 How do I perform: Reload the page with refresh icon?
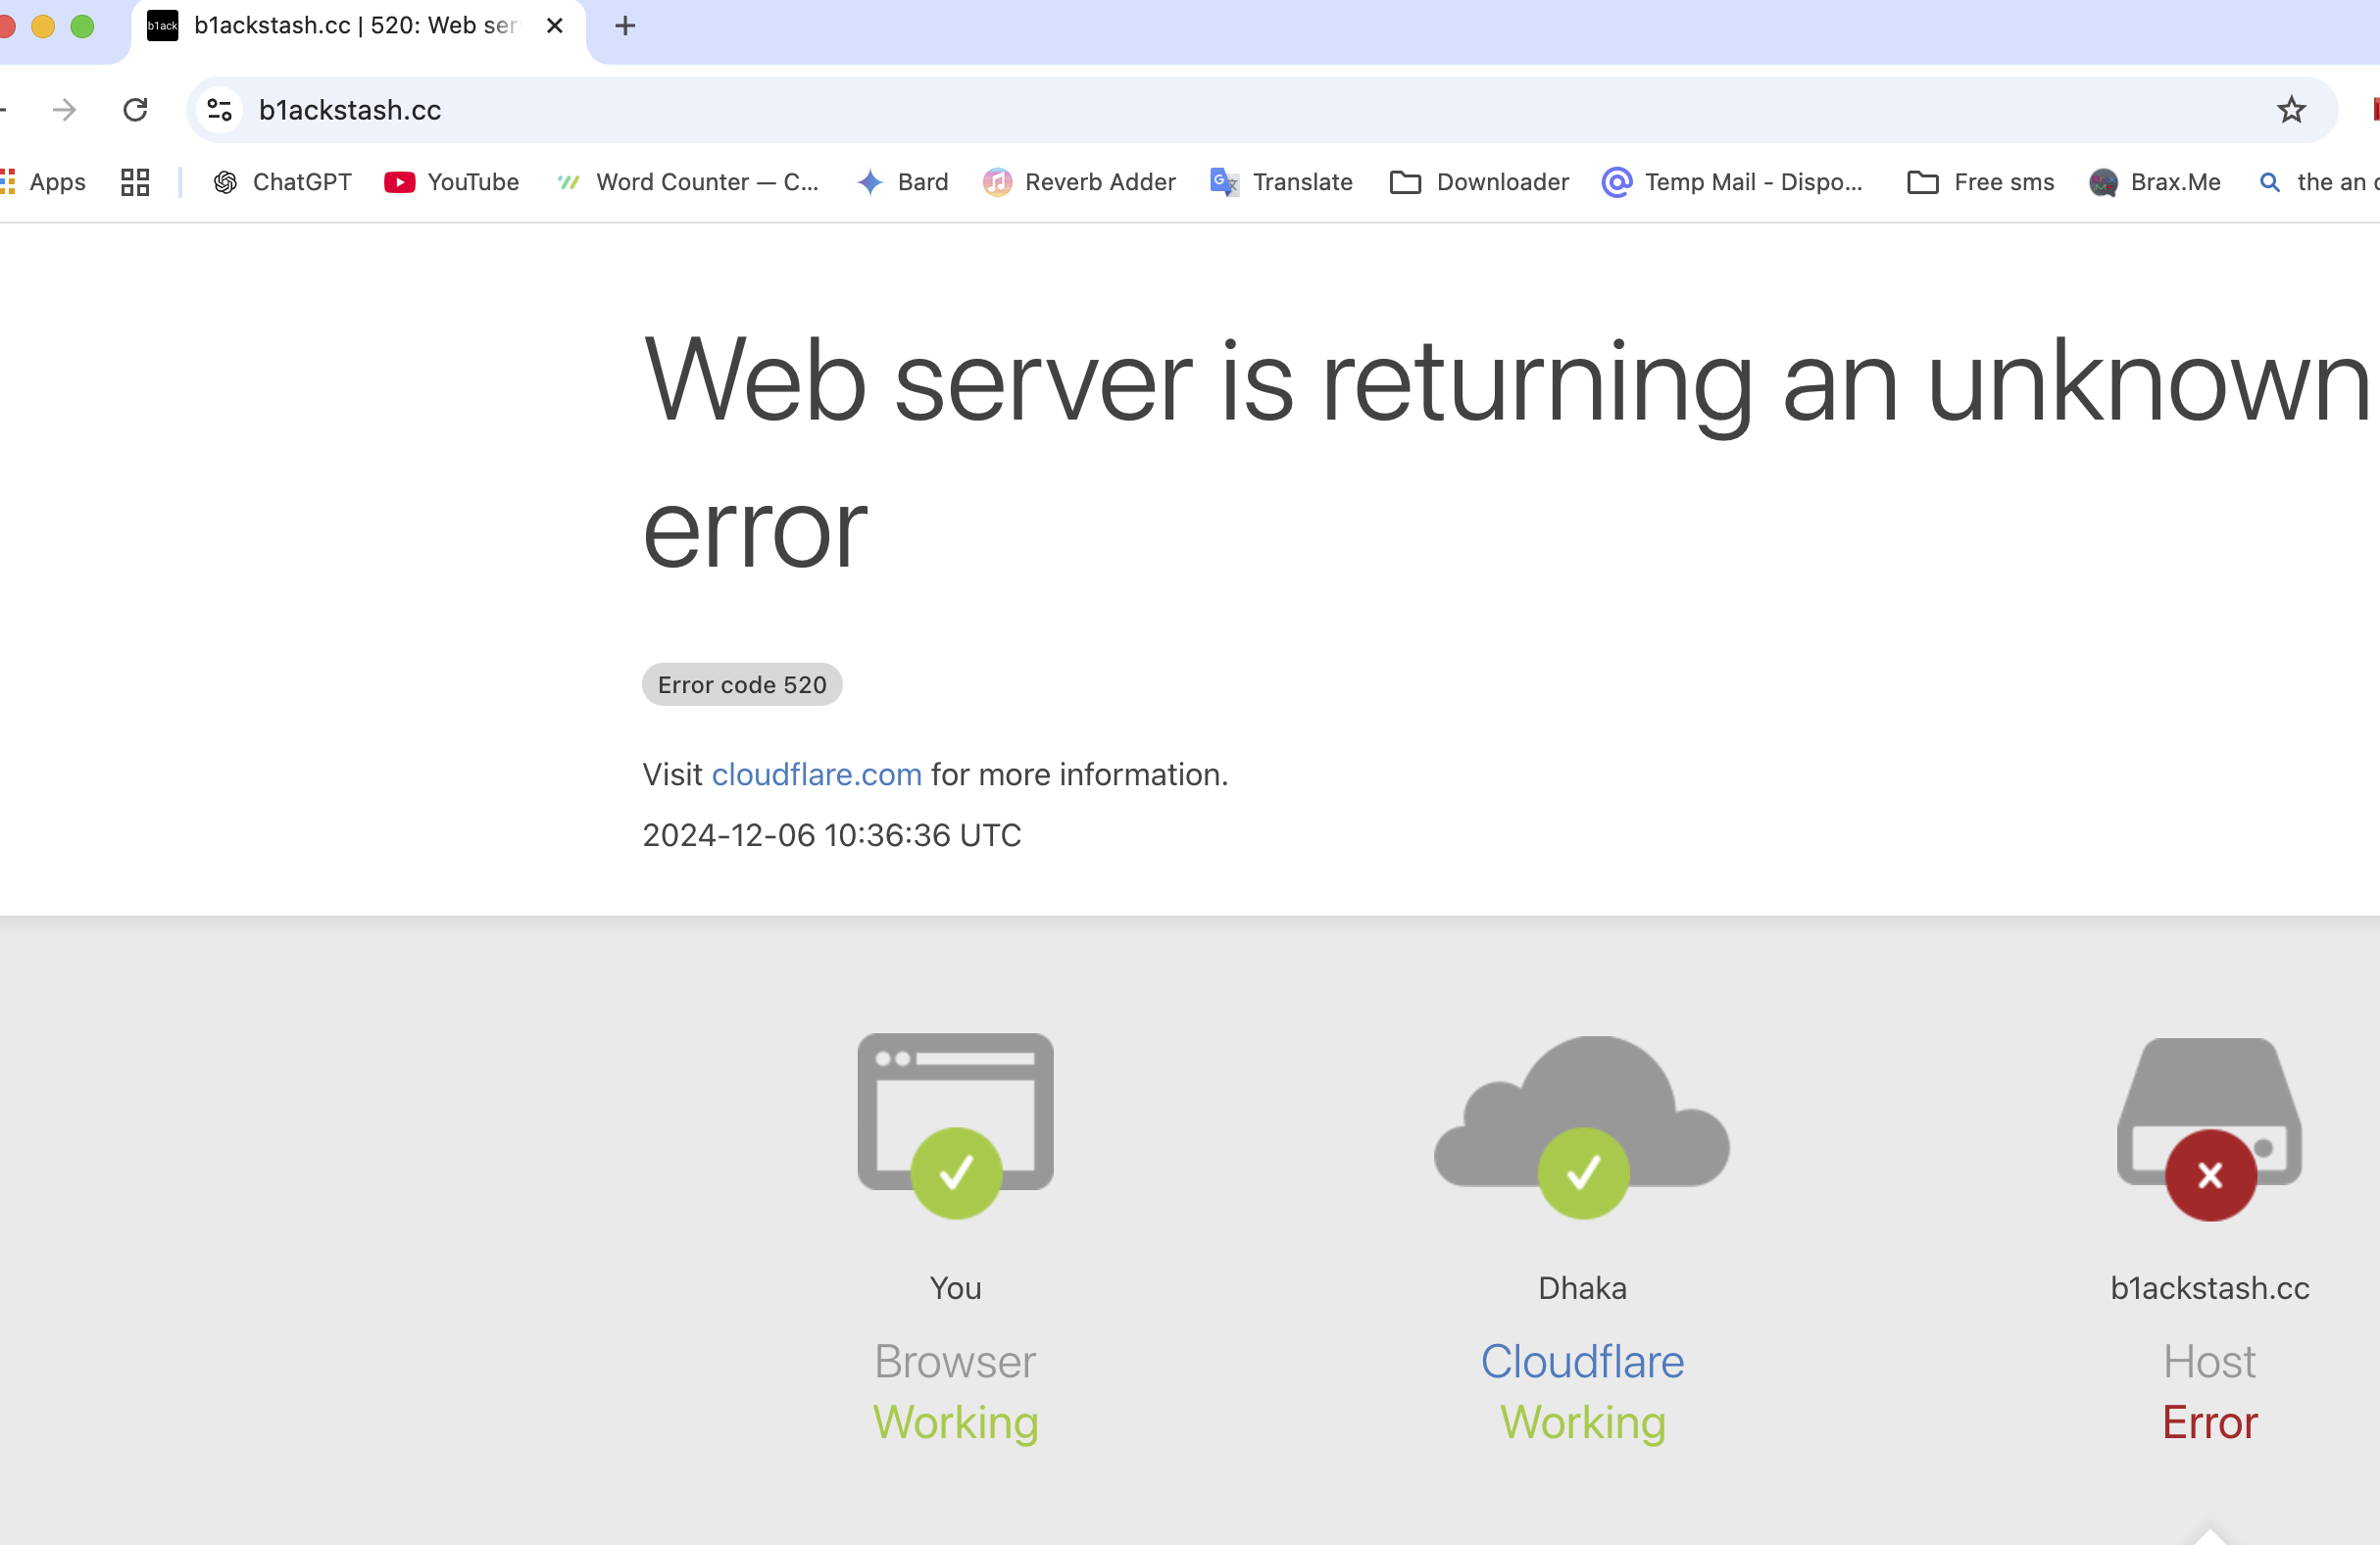click(x=135, y=109)
